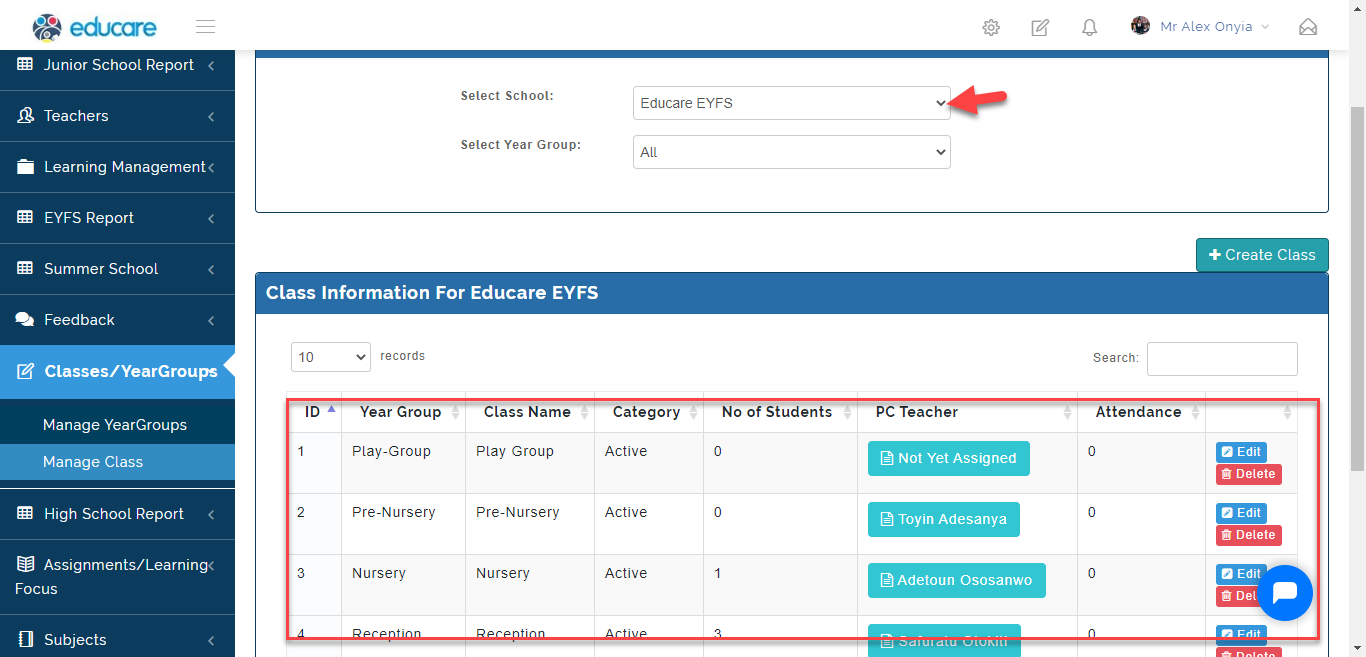Sort table by Class Name column
Image resolution: width=1366 pixels, height=657 pixels.
click(530, 412)
